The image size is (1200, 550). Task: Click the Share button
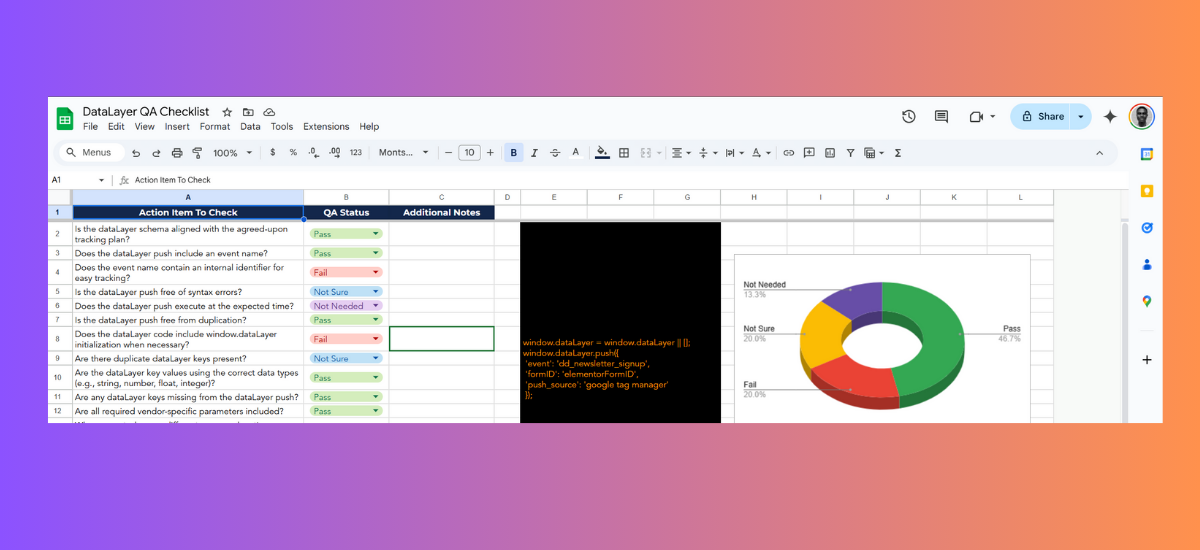(1041, 117)
